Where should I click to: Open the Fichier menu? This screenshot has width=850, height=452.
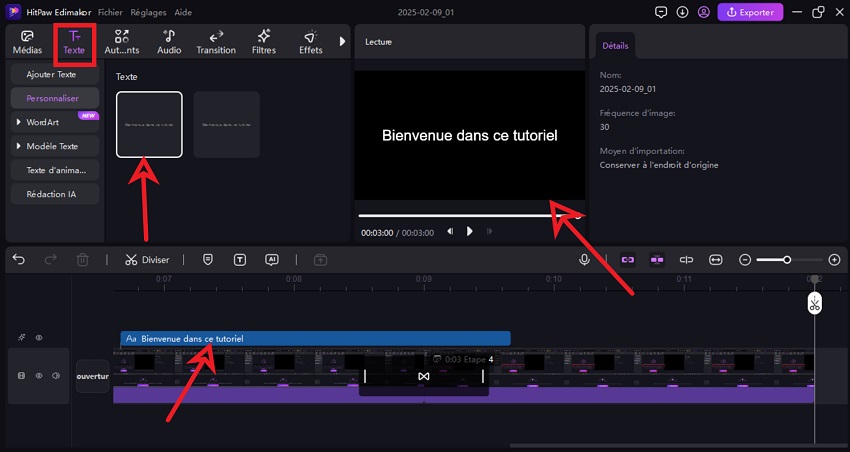pos(110,13)
